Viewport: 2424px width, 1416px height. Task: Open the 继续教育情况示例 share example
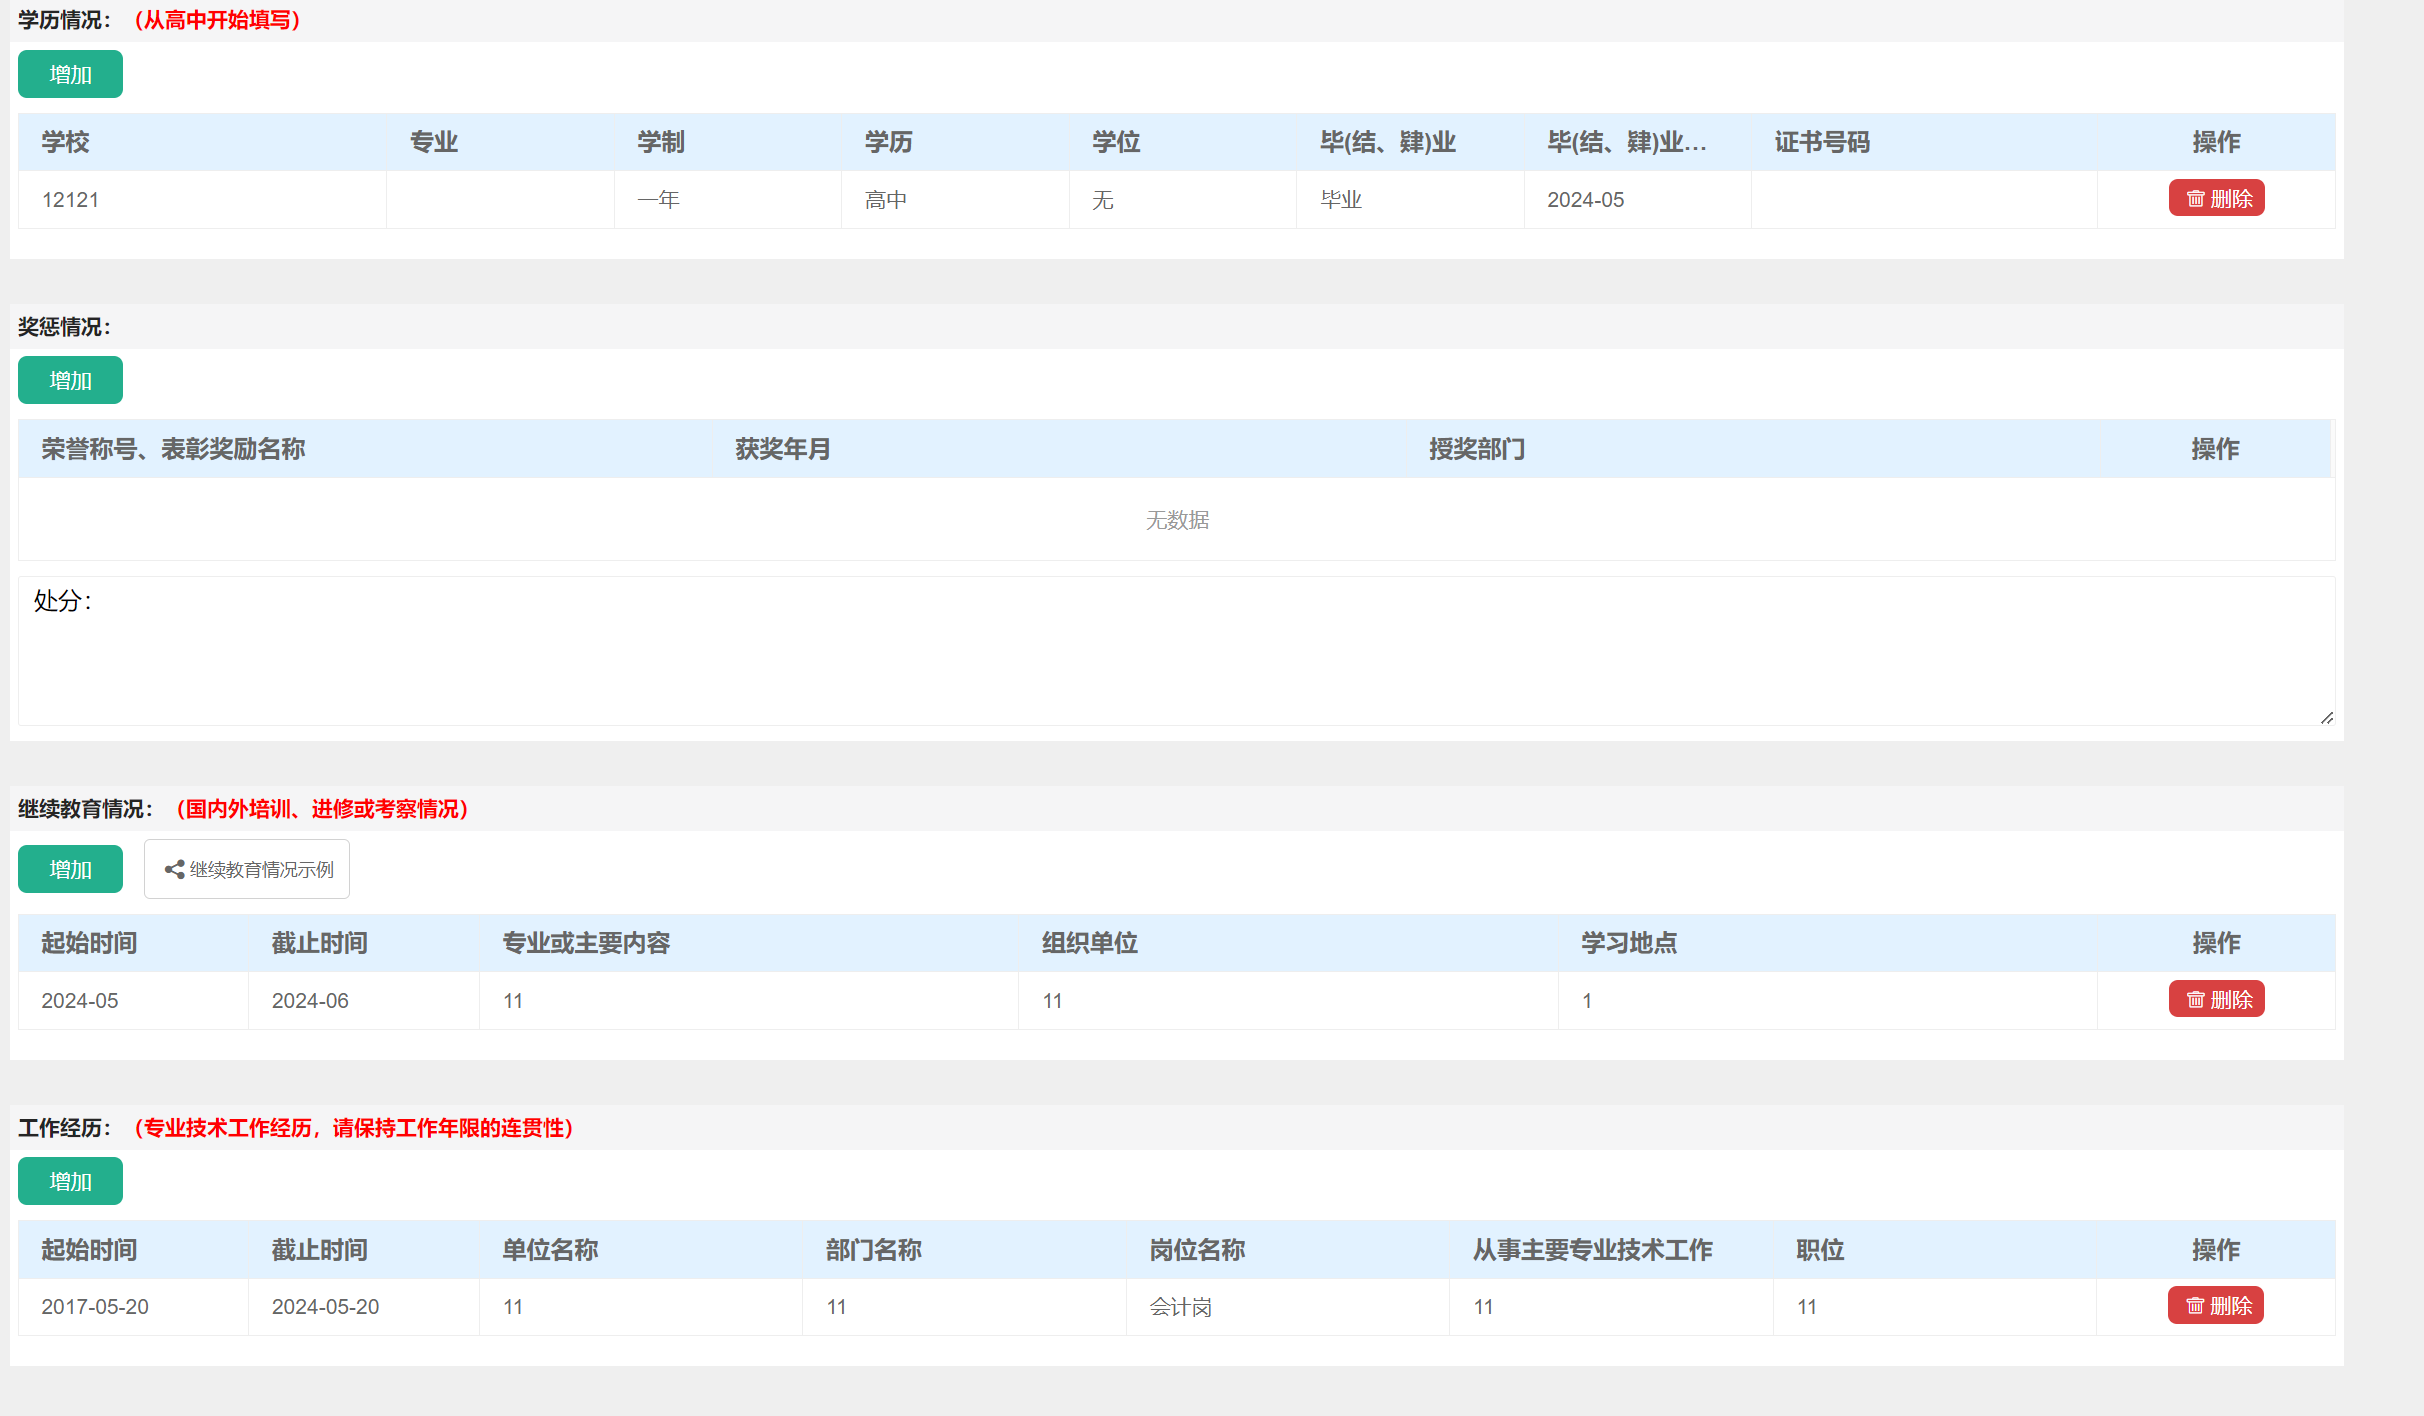(x=247, y=868)
